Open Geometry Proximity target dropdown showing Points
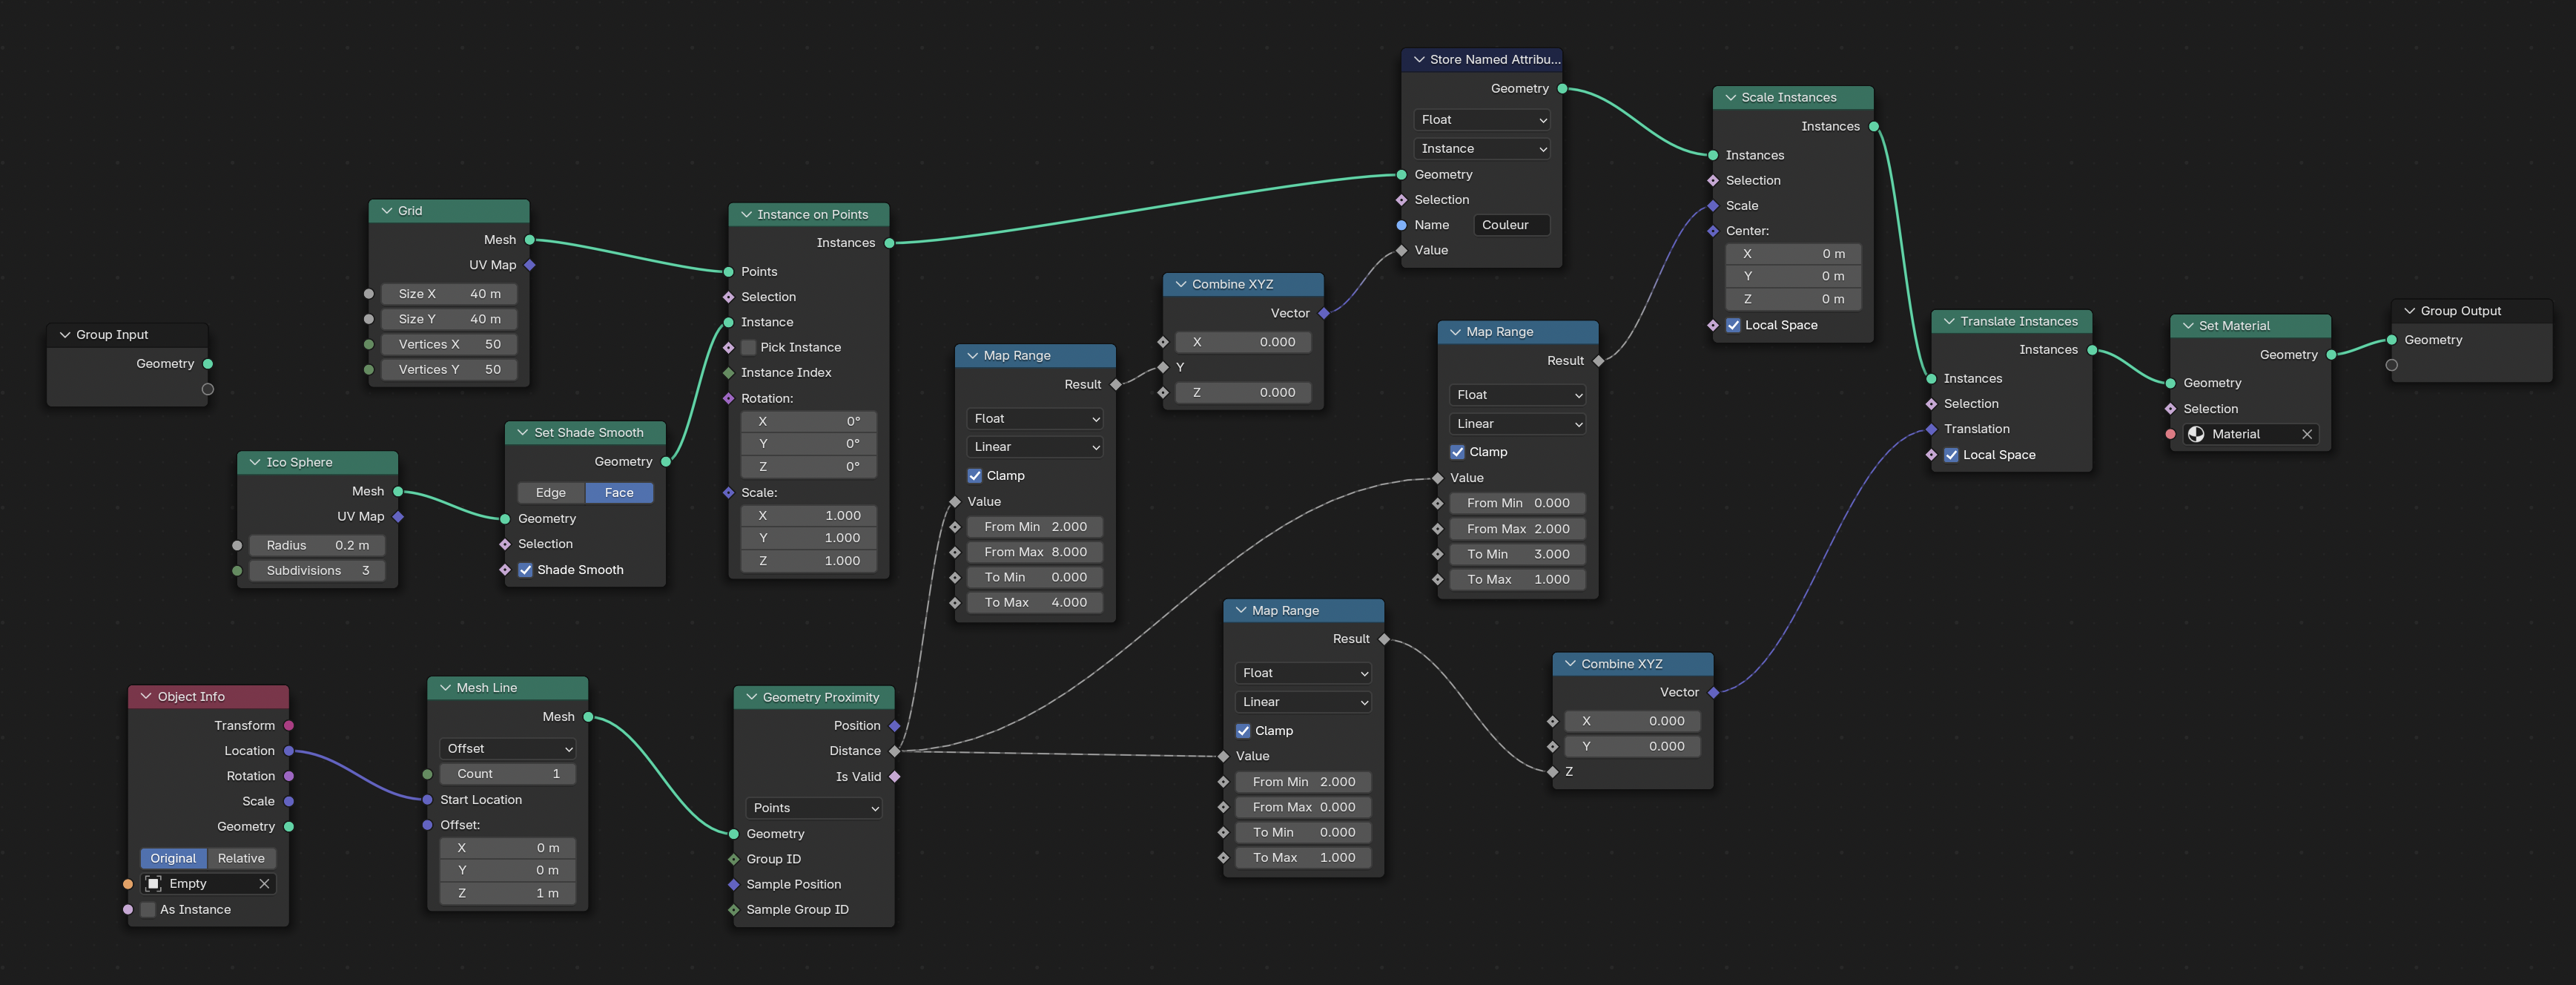 pyautogui.click(x=814, y=807)
